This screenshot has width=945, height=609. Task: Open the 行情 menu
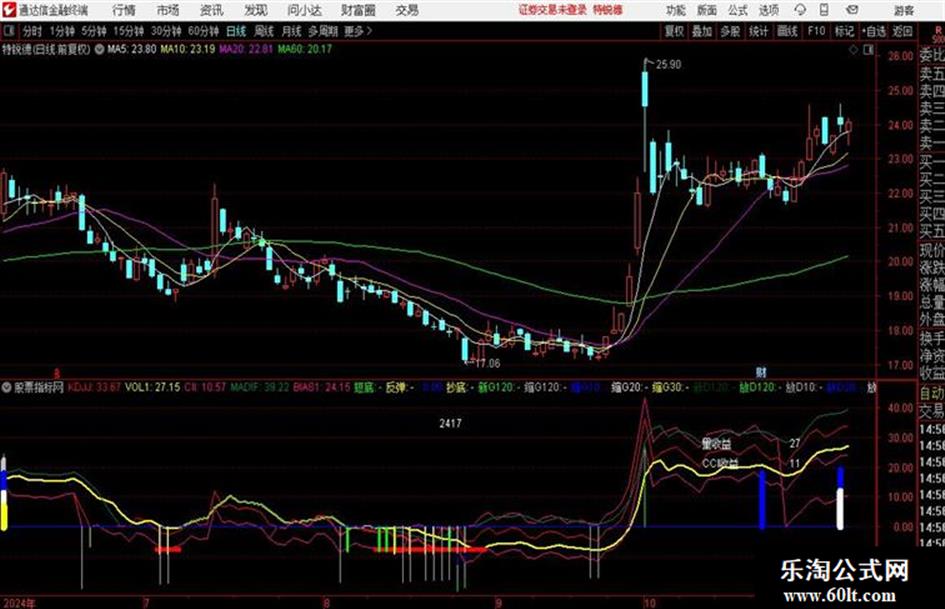124,10
